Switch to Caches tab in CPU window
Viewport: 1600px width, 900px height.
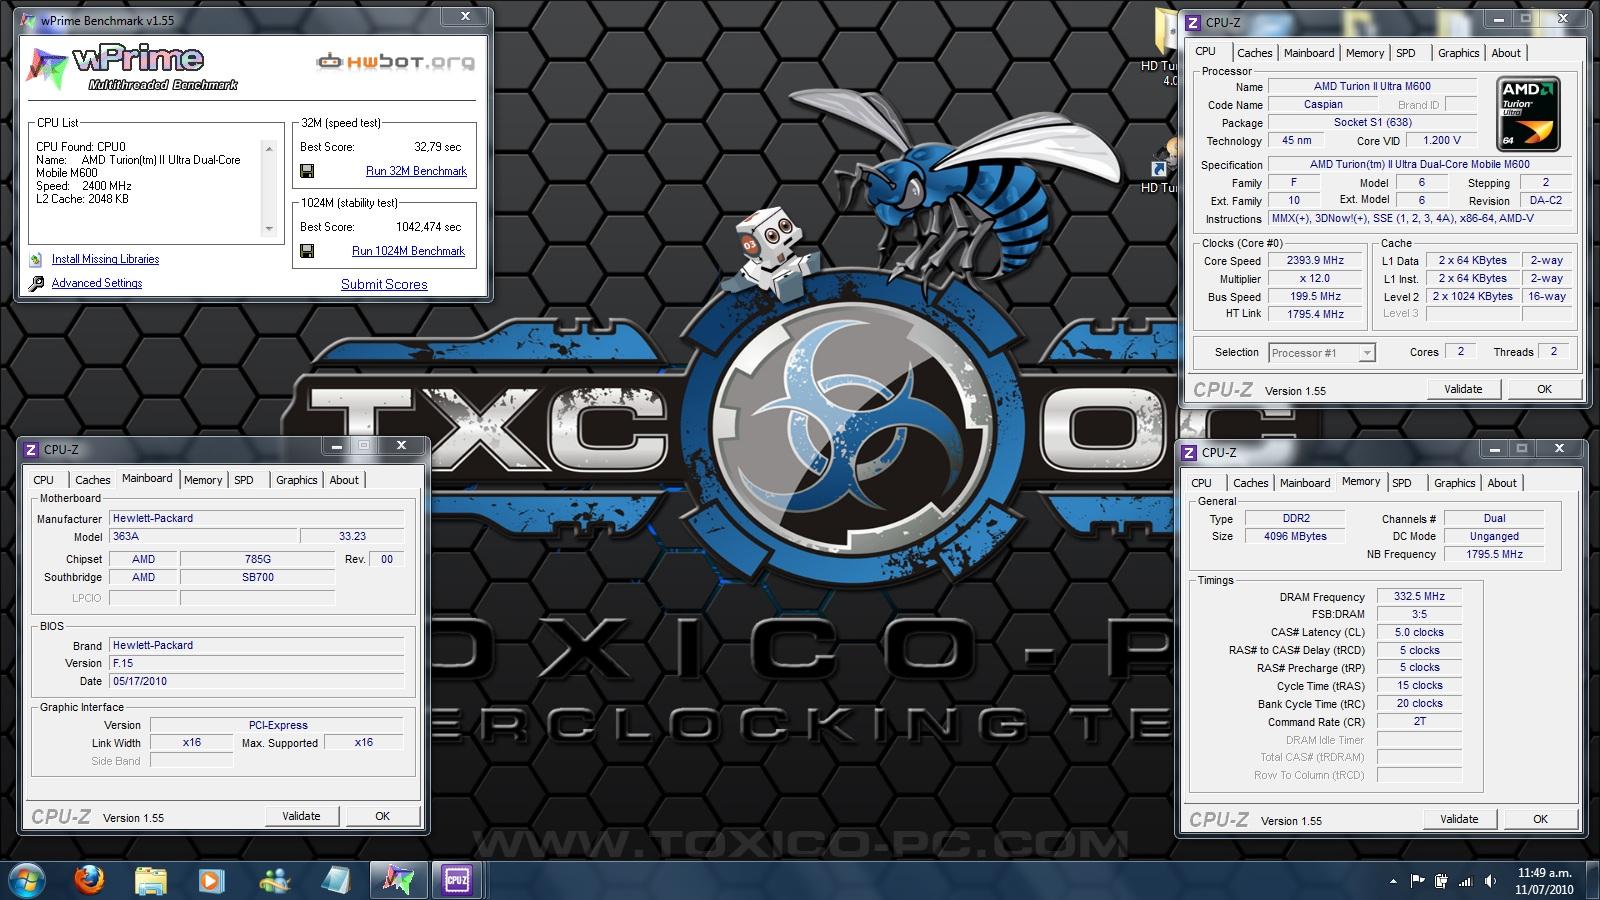(x=1254, y=53)
